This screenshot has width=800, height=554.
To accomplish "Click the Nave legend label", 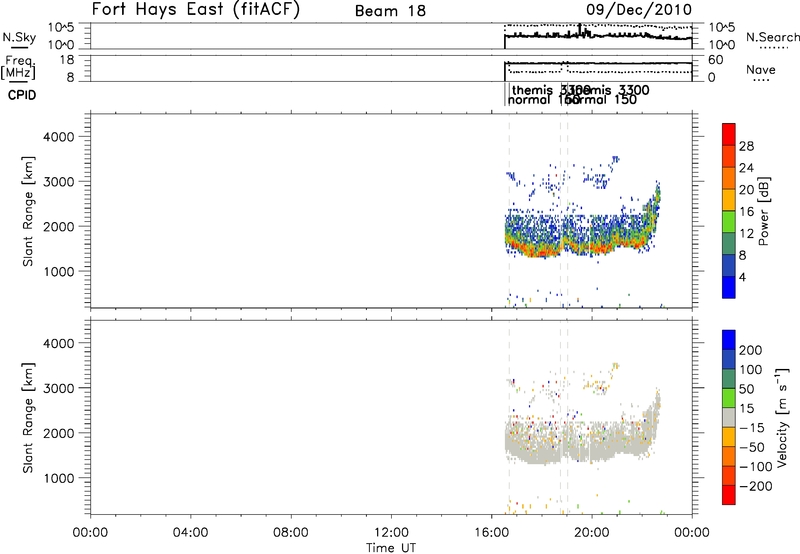I will (760, 70).
